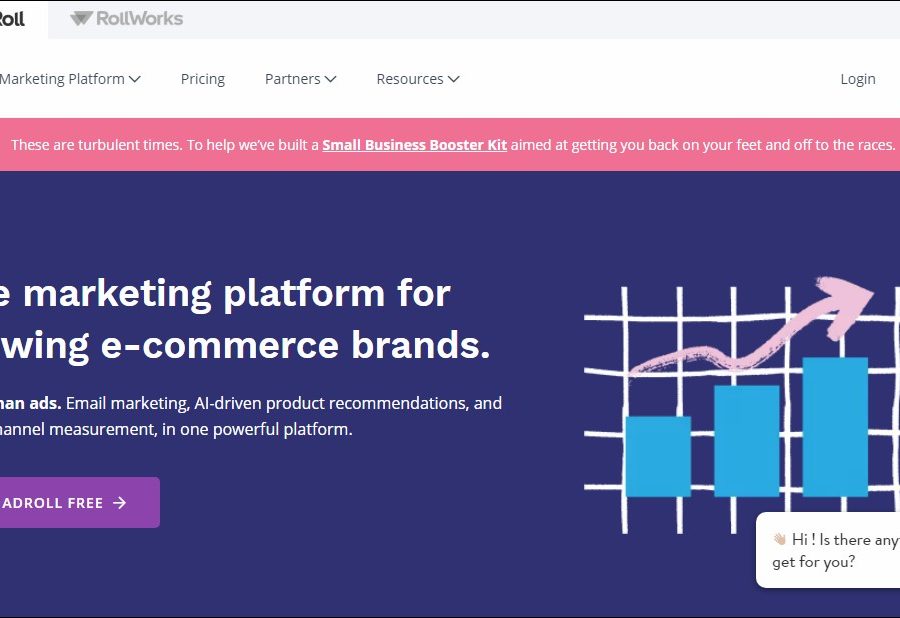Viewport: 900px width, 618px height.
Task: Switch to the AdRoll tab at top left
Action: tap(12, 18)
